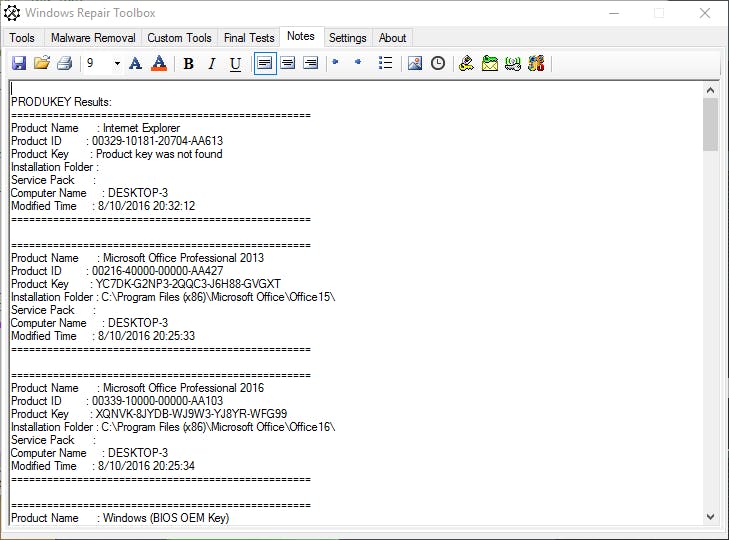Screen dimensions: 729x540
Task: Increase indent with right arrow icon
Action: coord(358,62)
